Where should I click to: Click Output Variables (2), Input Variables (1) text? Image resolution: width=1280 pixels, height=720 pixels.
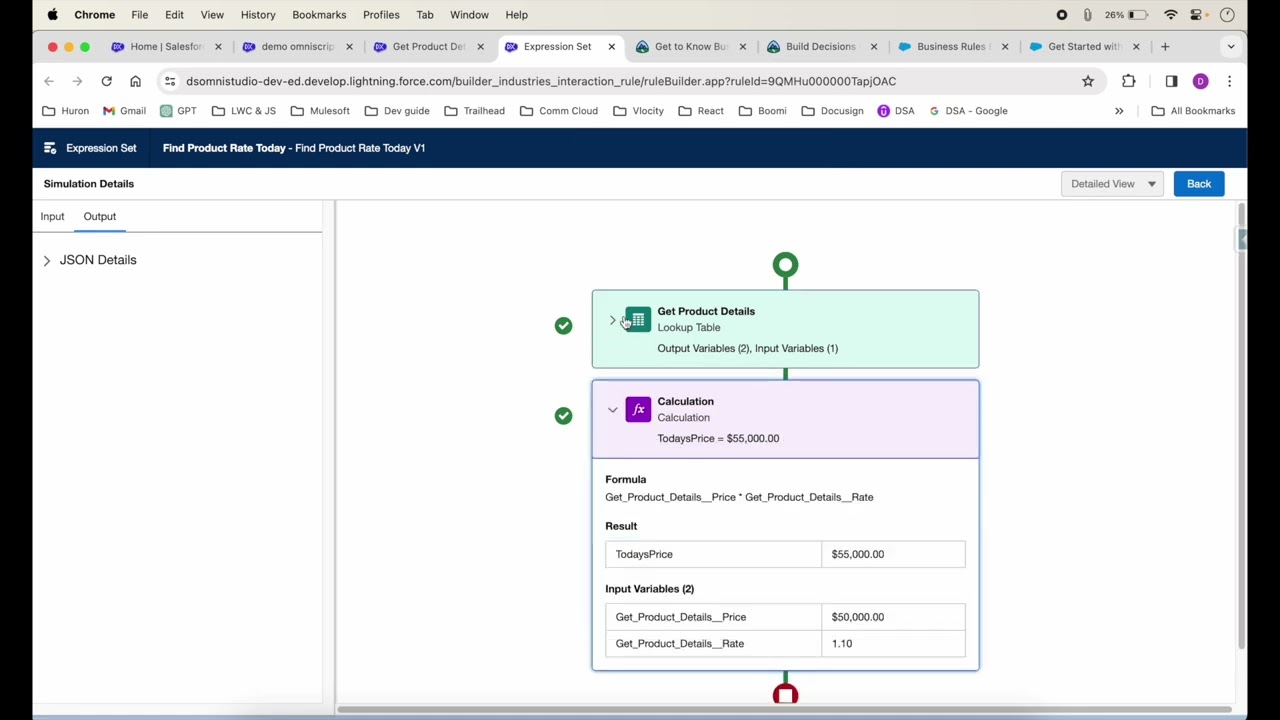click(x=747, y=349)
